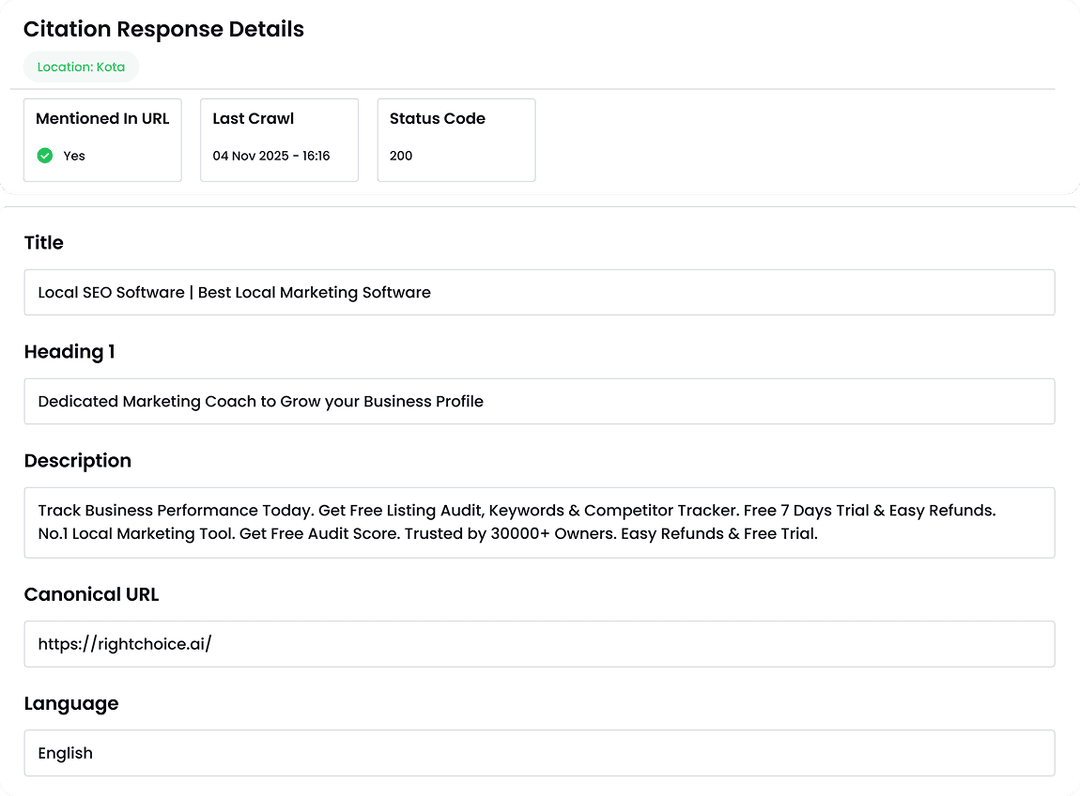Select the Heading 1 text field
The width and height of the screenshot is (1080, 796).
(x=540, y=401)
